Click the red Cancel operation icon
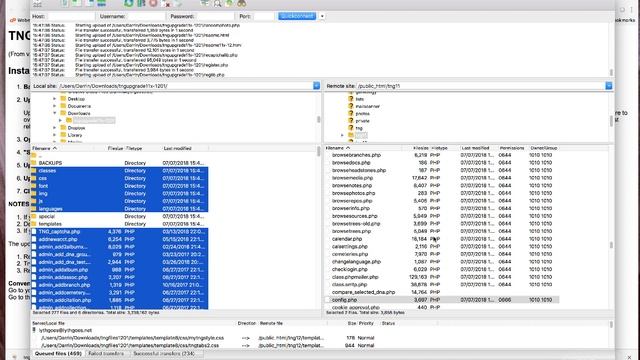 pyautogui.click(x=153, y=3)
